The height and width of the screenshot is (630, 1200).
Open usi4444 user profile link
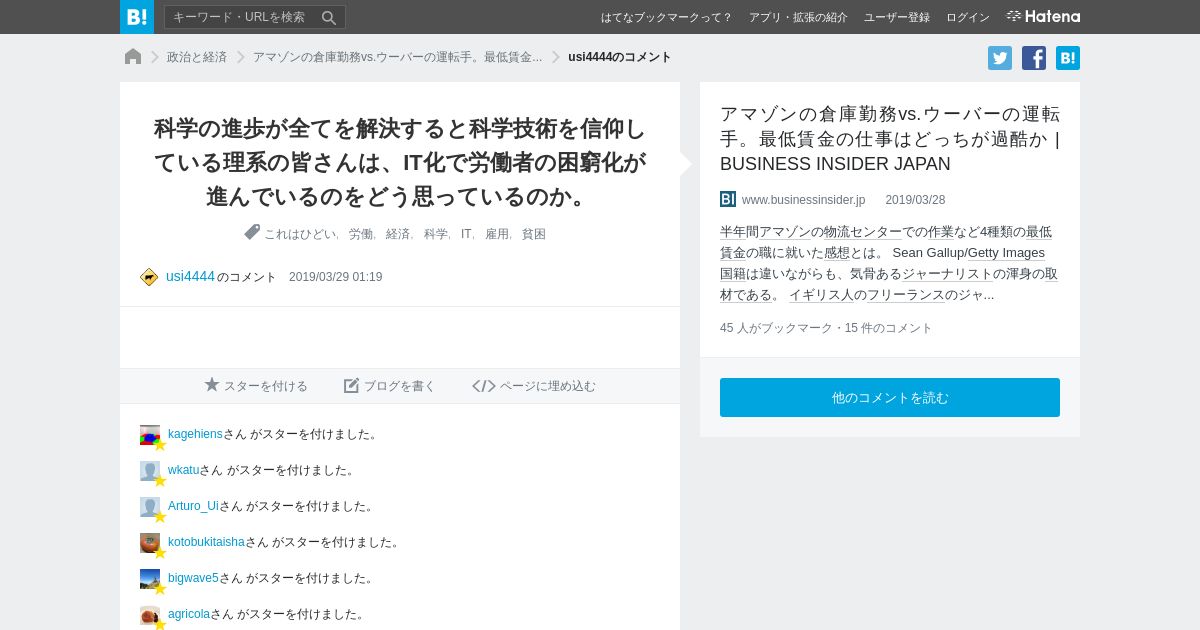pyautogui.click(x=190, y=276)
